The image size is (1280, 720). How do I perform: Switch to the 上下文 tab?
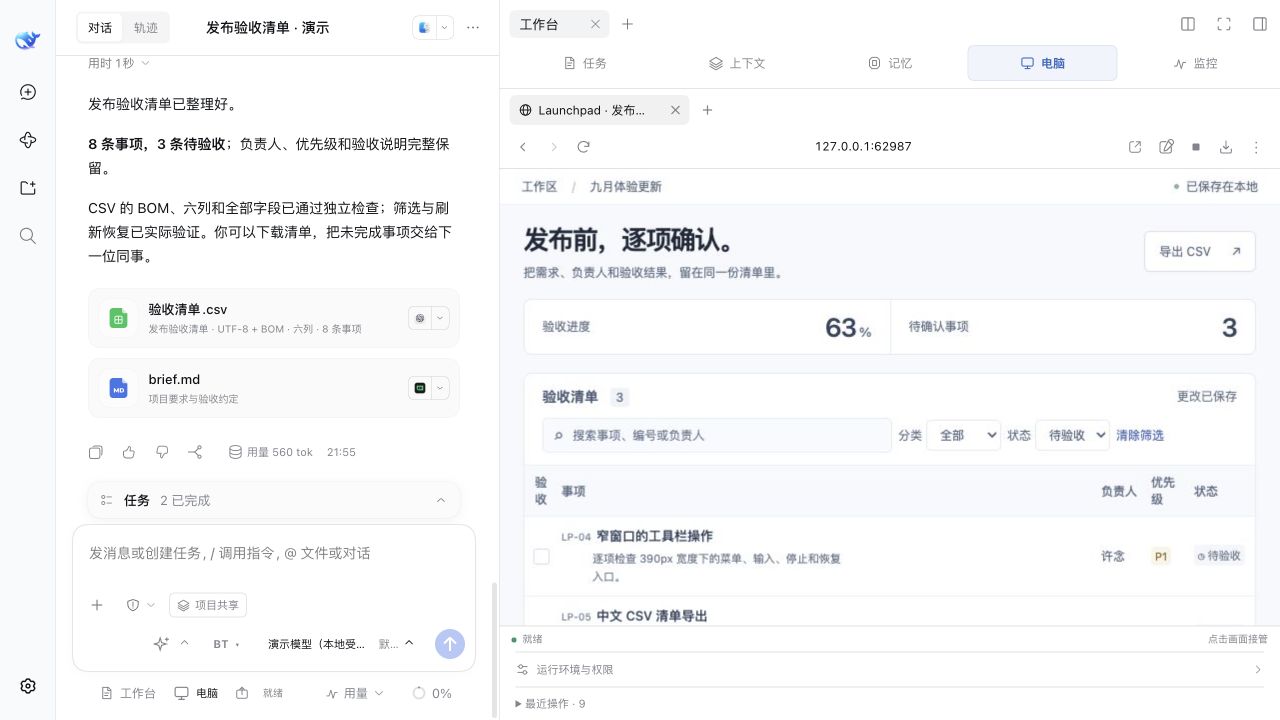737,63
